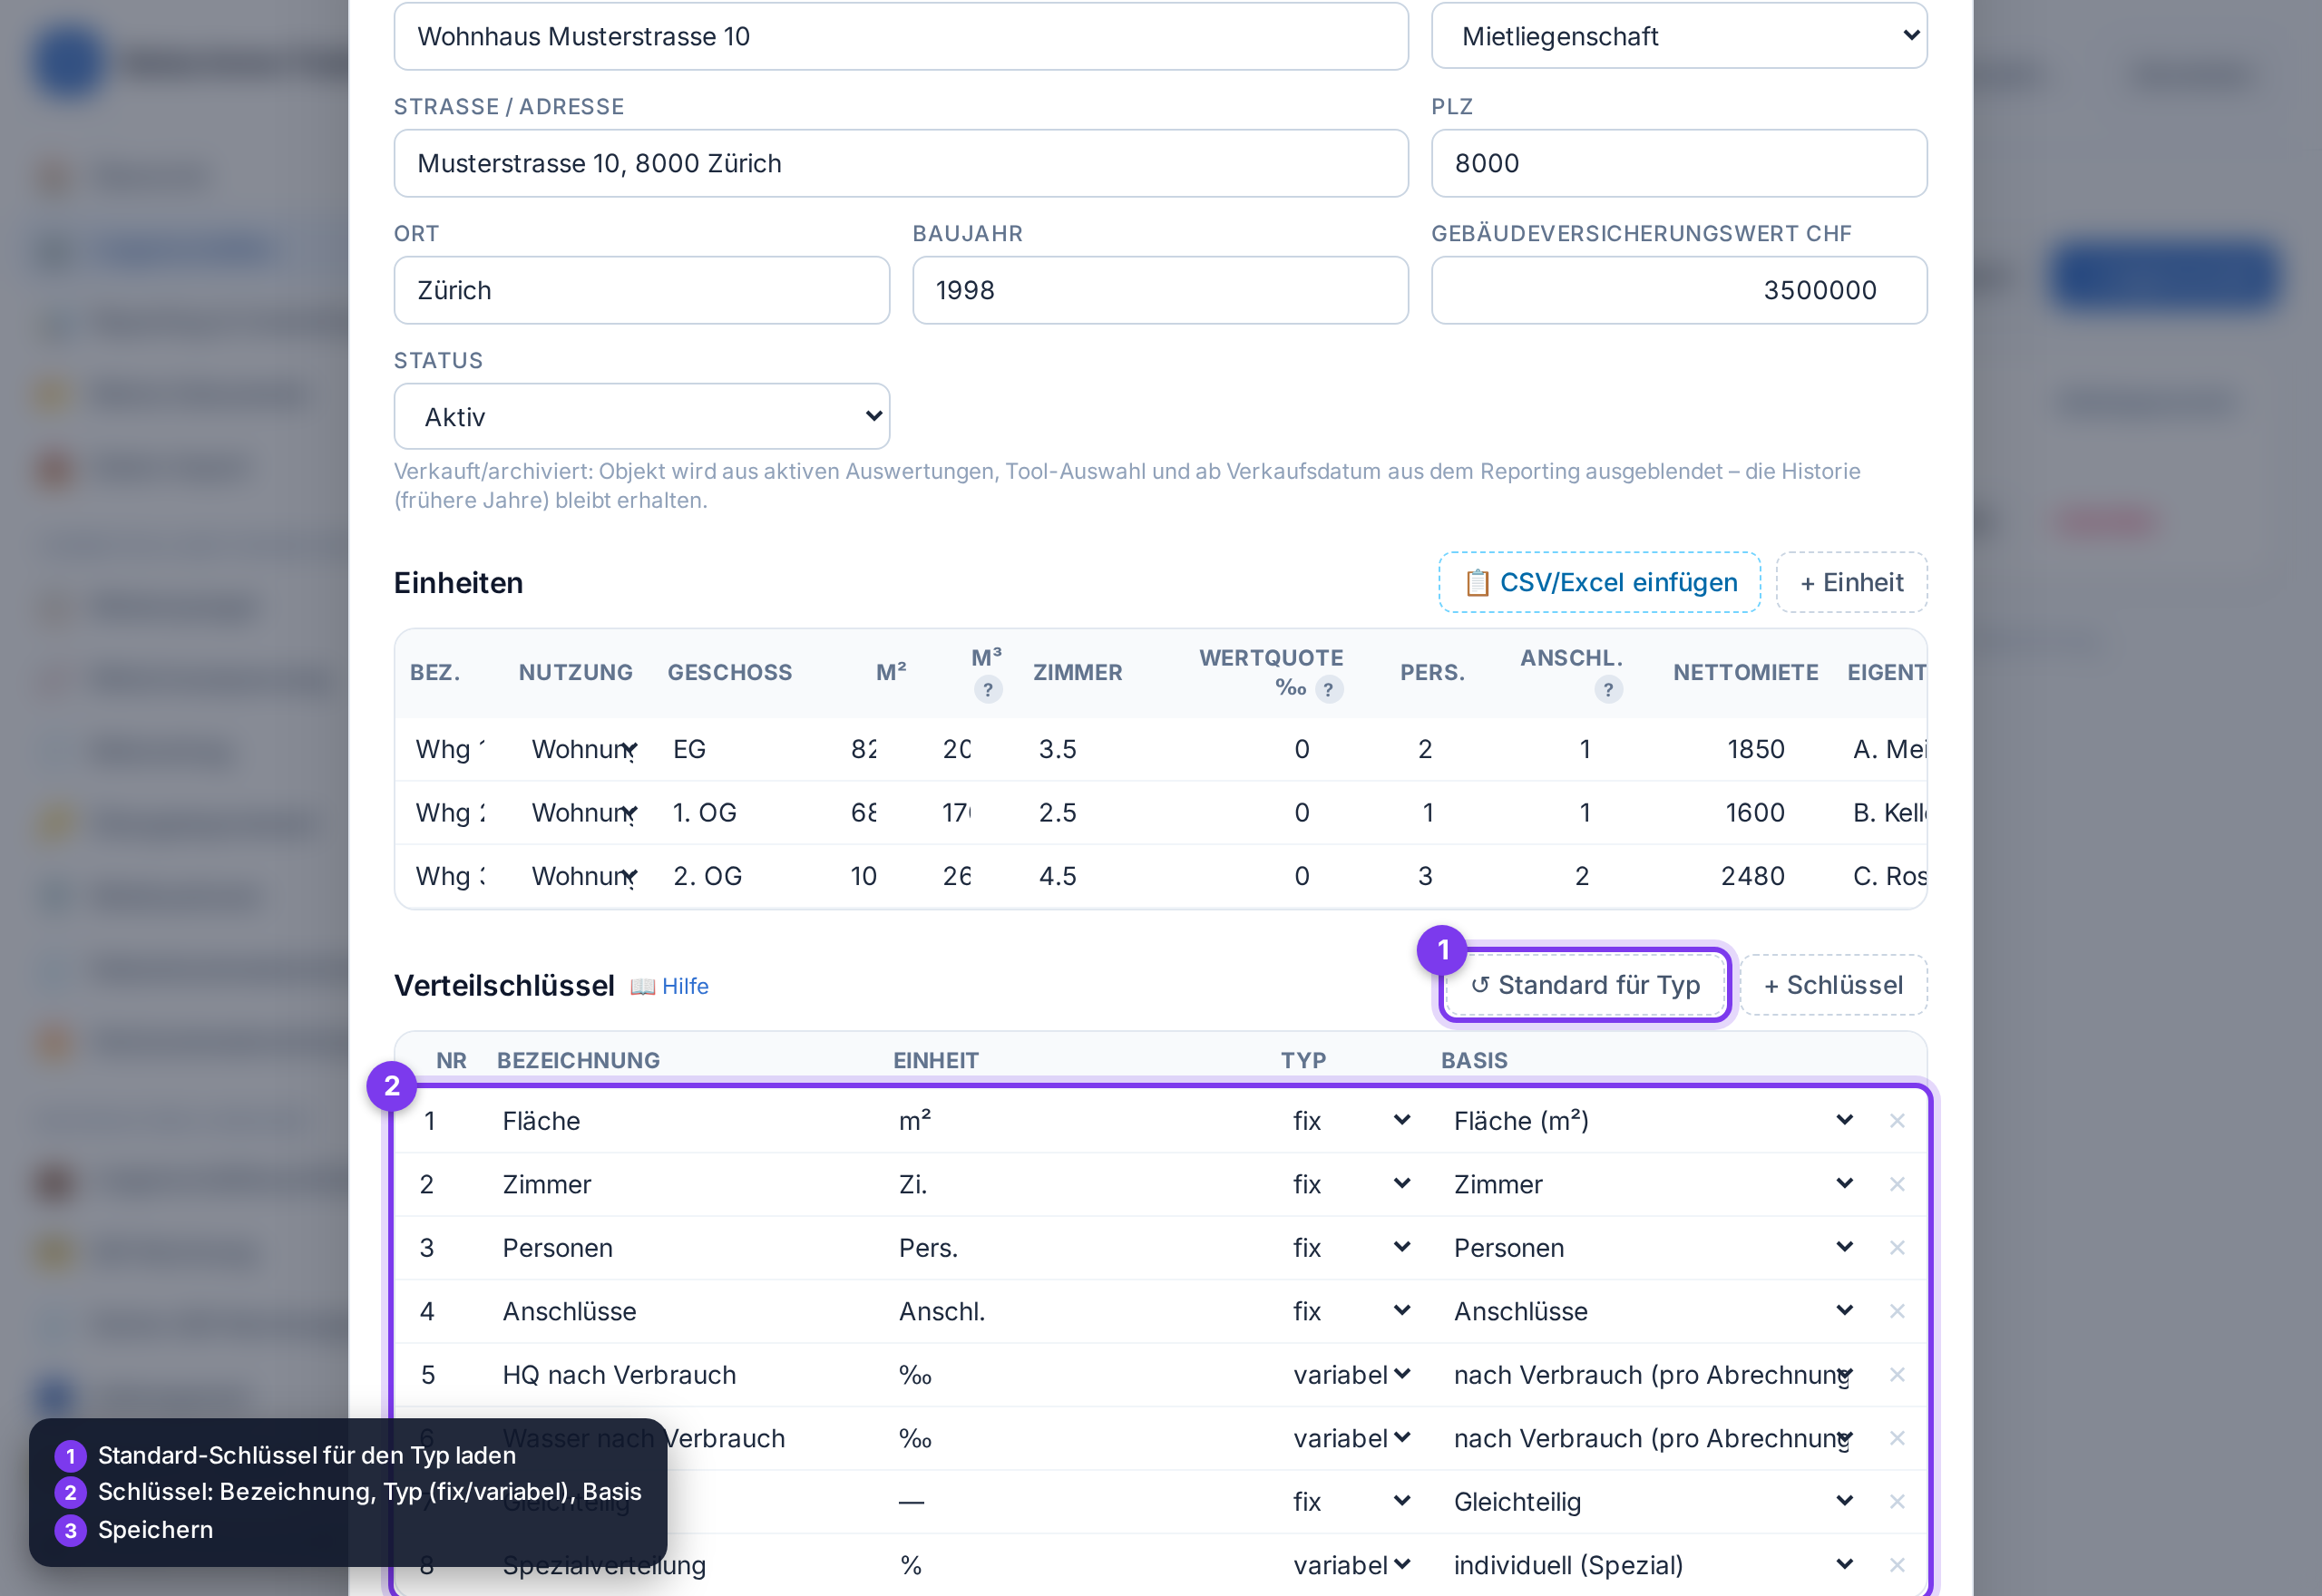Add a key with + Schlüssel
The height and width of the screenshot is (1596, 2322).
coord(1833,985)
